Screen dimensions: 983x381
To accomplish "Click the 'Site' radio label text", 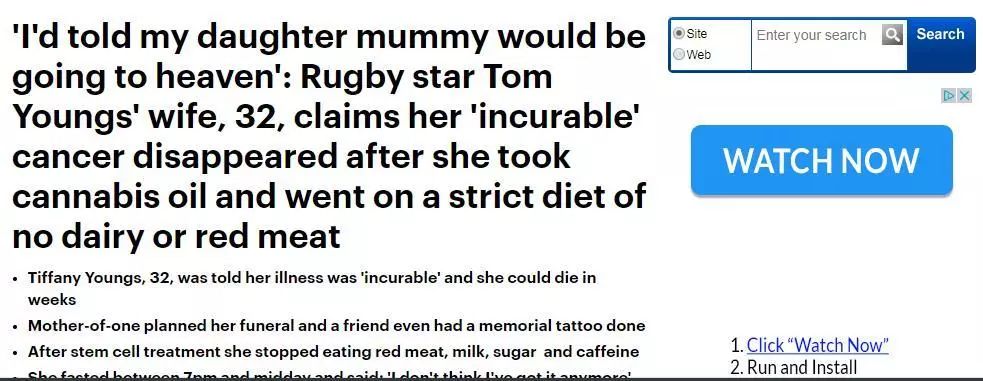I will (697, 34).
